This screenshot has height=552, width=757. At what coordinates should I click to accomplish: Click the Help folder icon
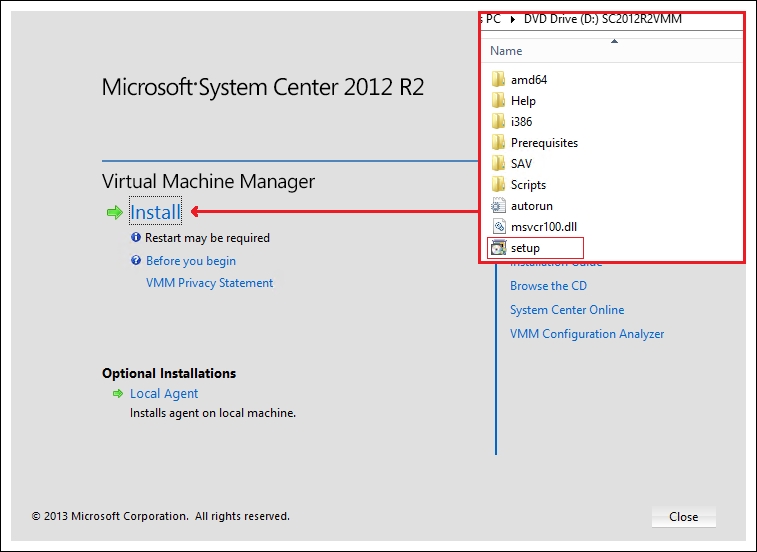499,101
